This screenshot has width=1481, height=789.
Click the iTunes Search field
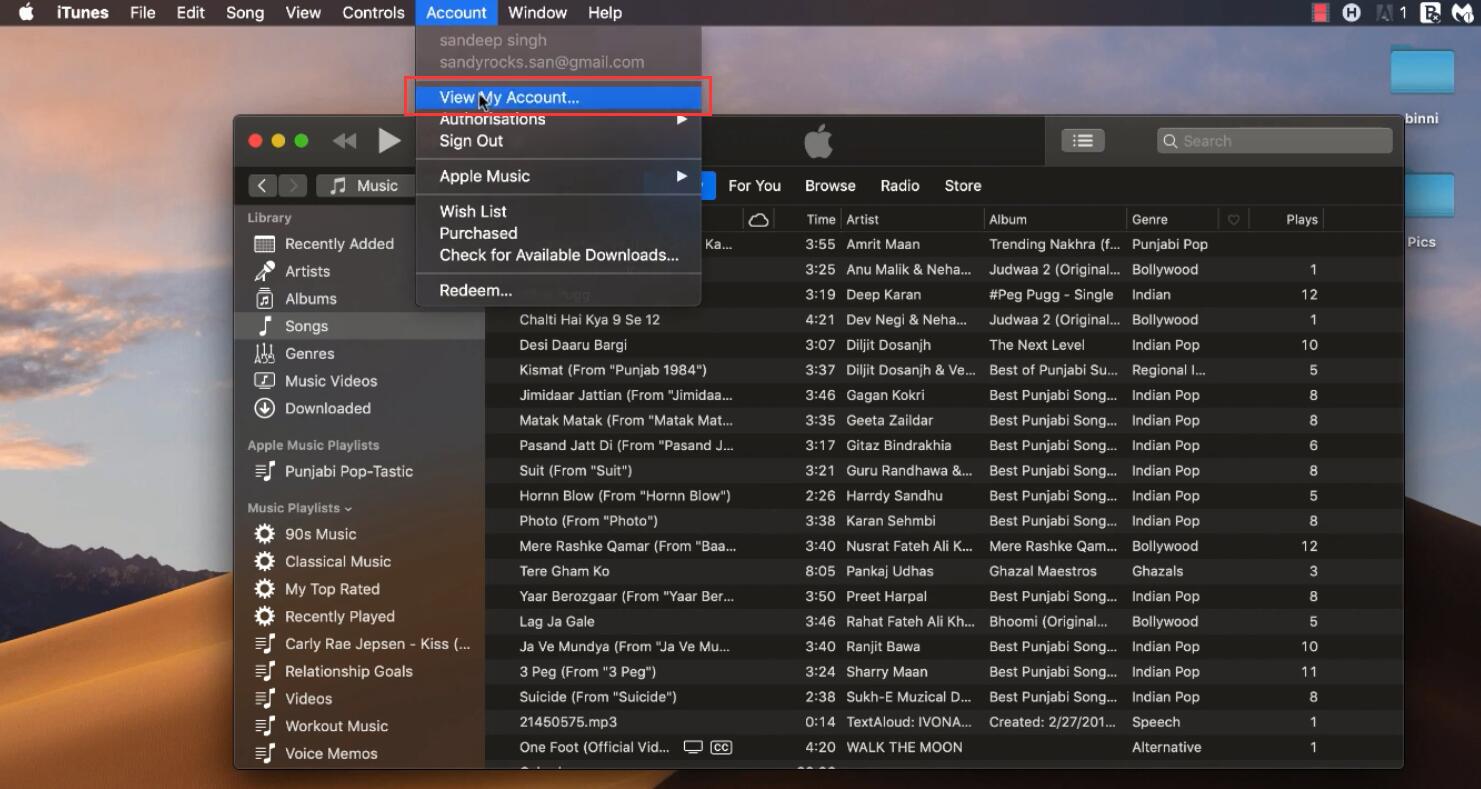1275,141
